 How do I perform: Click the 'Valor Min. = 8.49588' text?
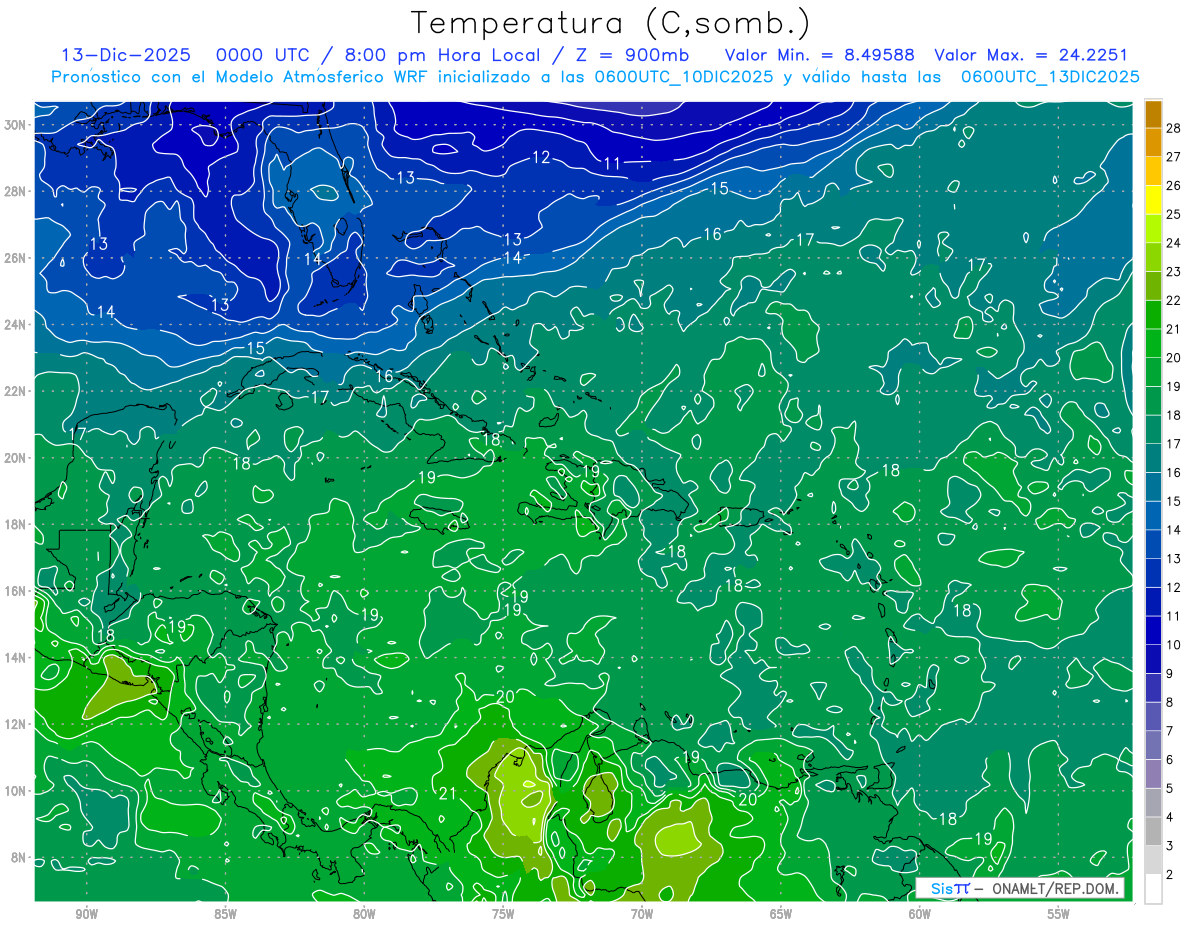pyautogui.click(x=820, y=55)
